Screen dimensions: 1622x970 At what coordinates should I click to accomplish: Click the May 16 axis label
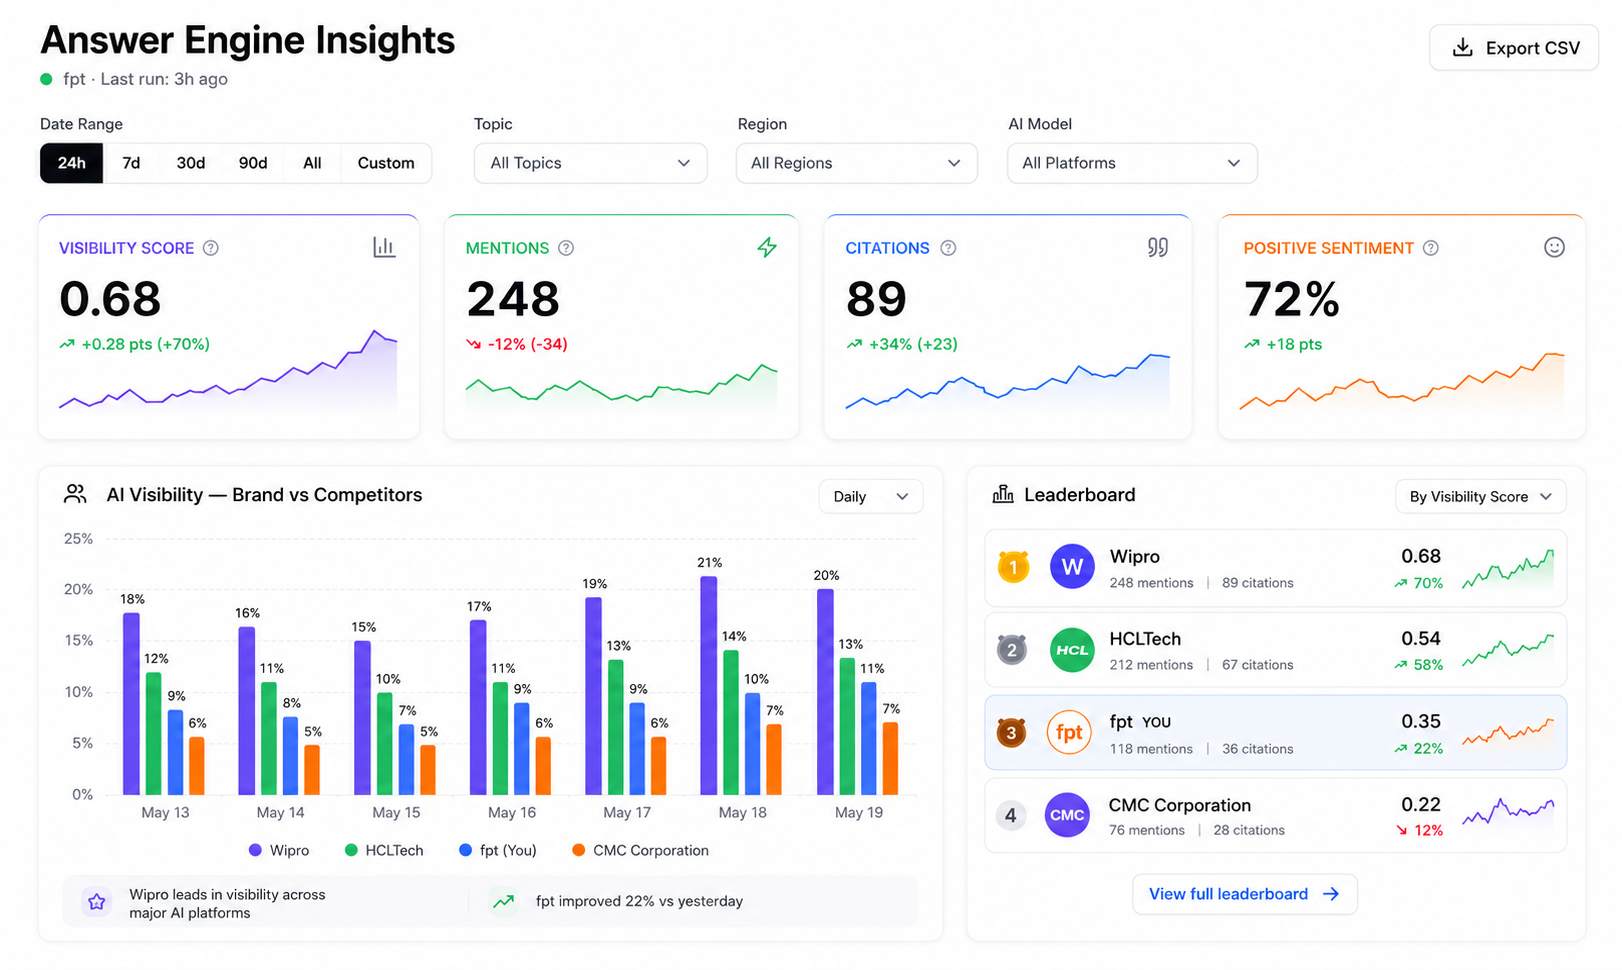pyautogui.click(x=512, y=812)
